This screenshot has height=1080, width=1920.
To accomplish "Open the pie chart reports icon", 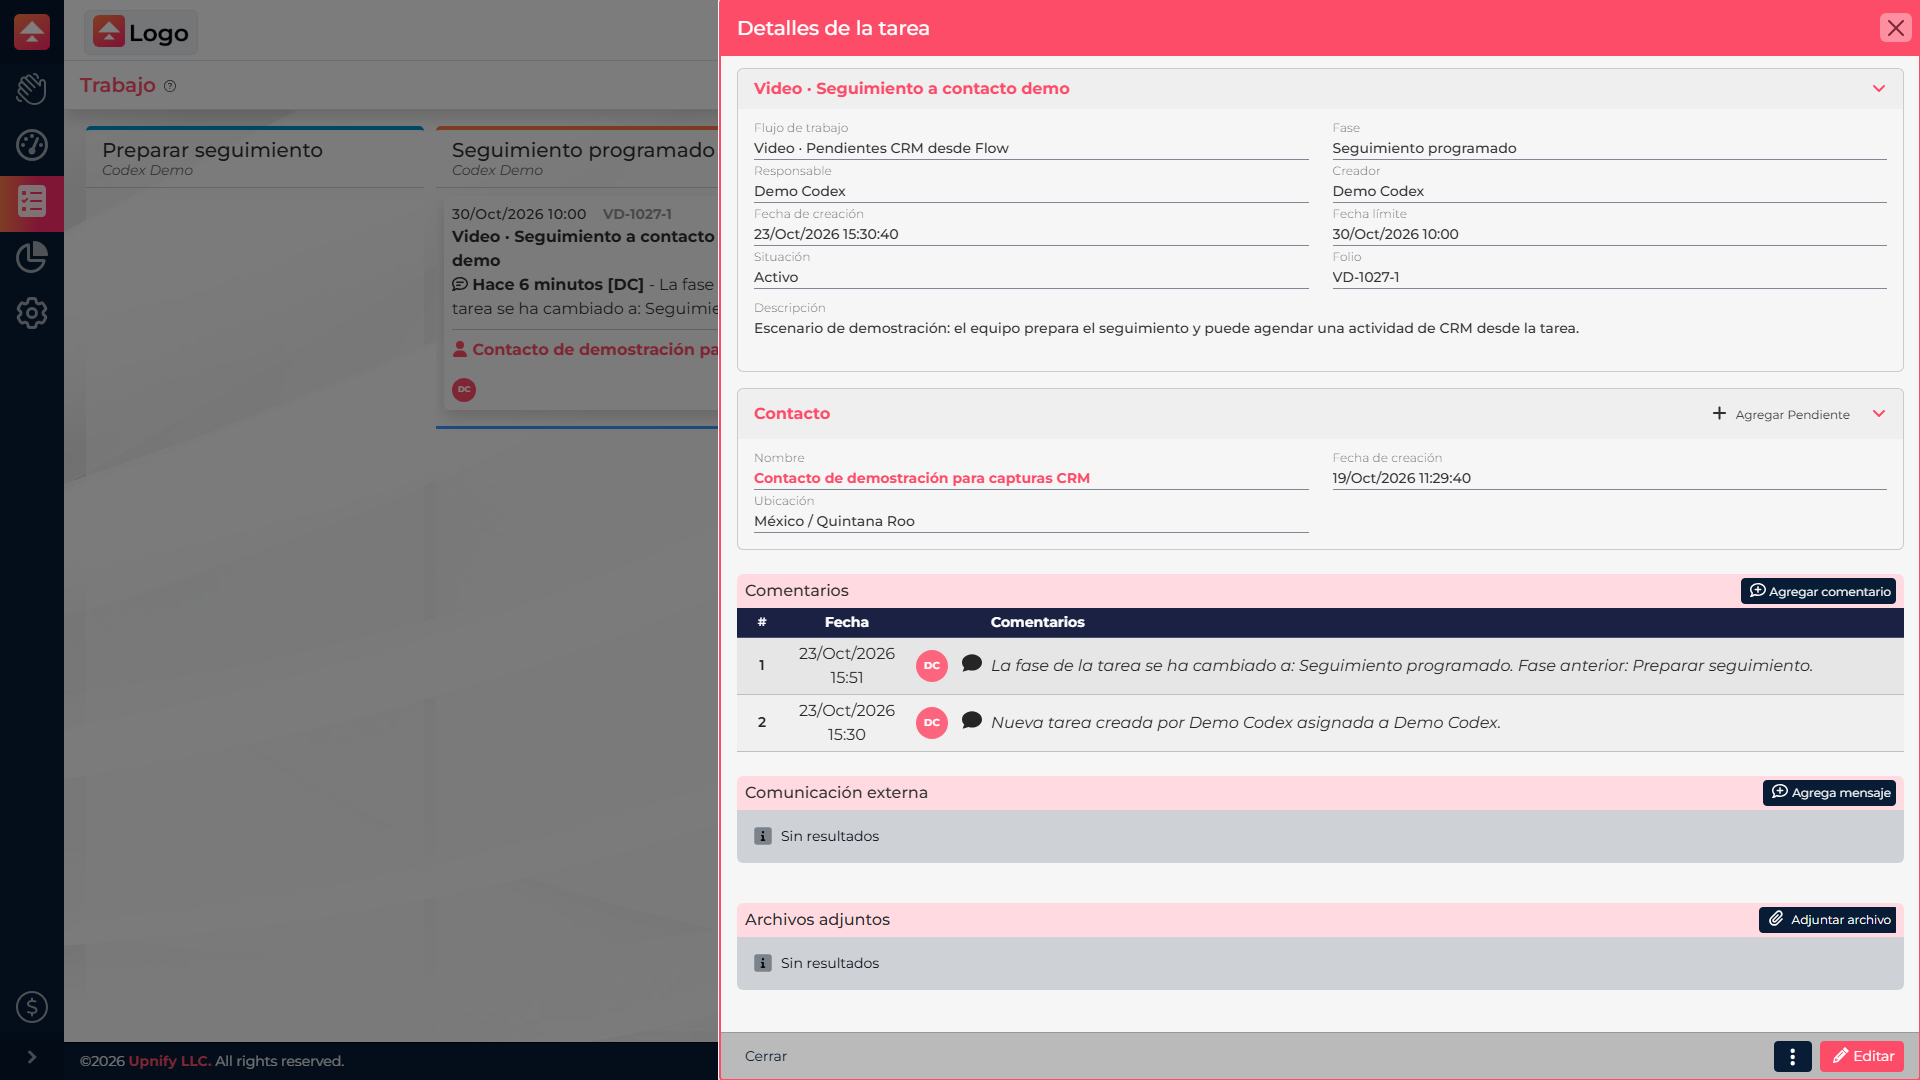I will [x=32, y=257].
